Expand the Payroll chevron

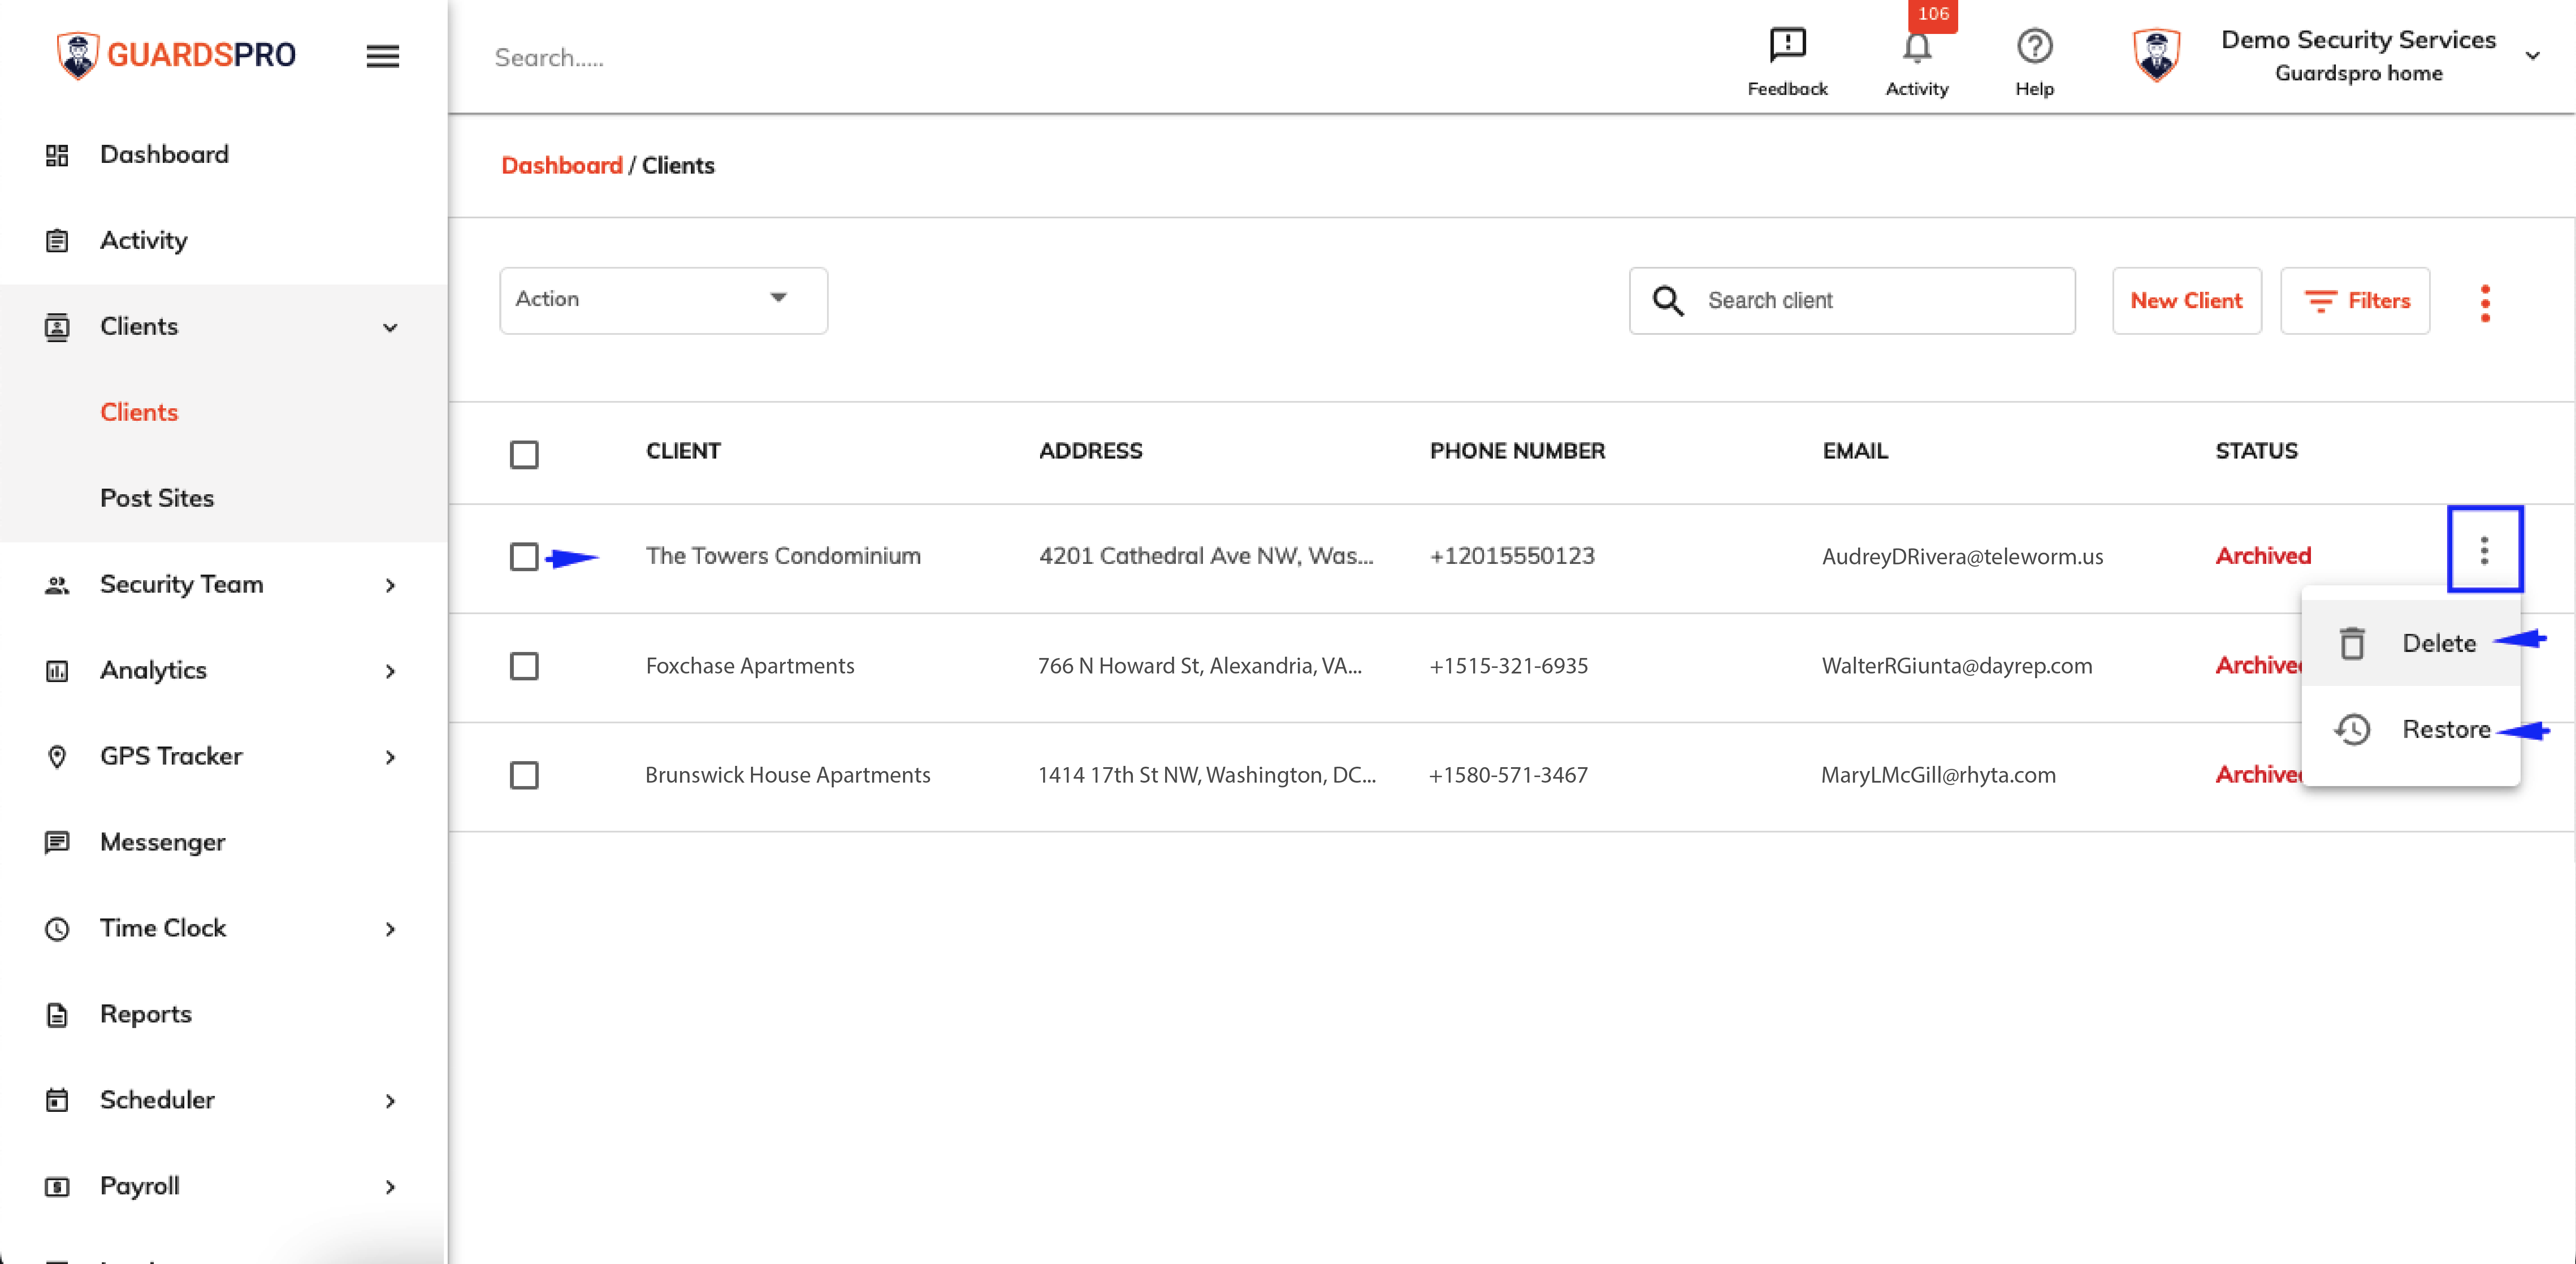coord(390,1187)
